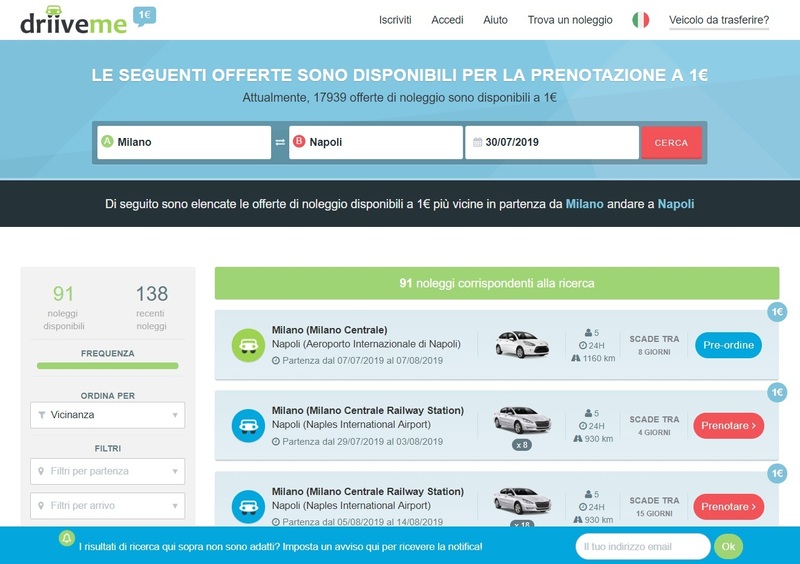Click the bell alert notification icon
The image size is (800, 564).
pos(67,538)
